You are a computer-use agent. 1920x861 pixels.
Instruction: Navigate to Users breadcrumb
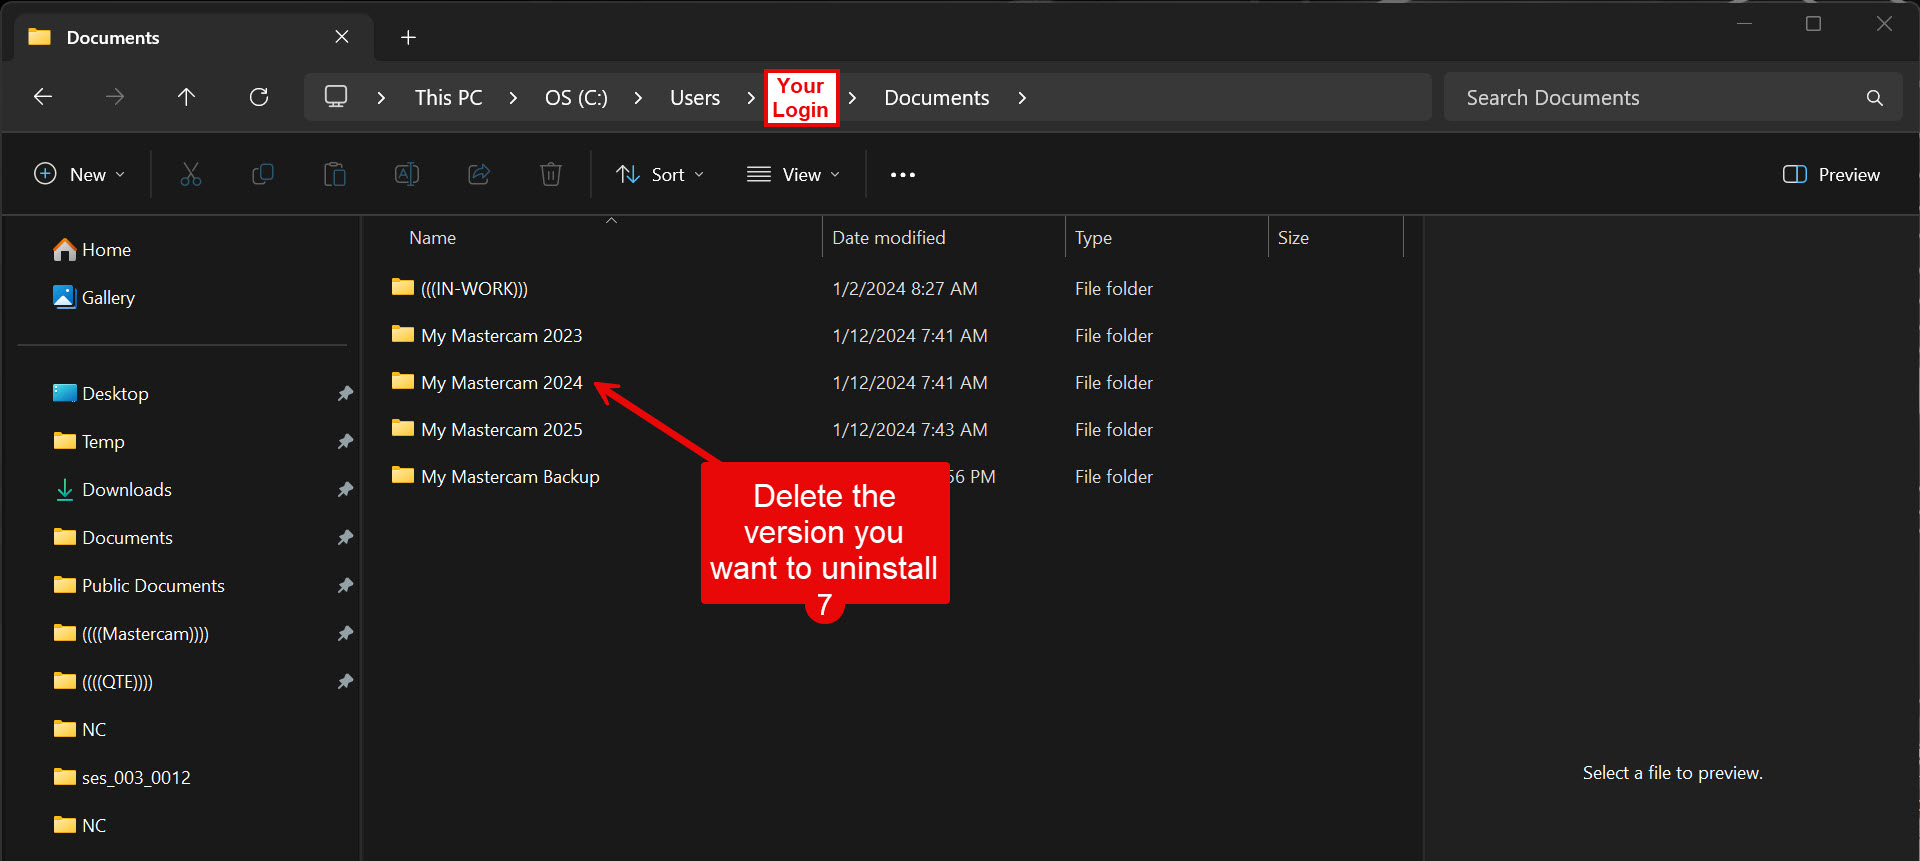pos(695,98)
